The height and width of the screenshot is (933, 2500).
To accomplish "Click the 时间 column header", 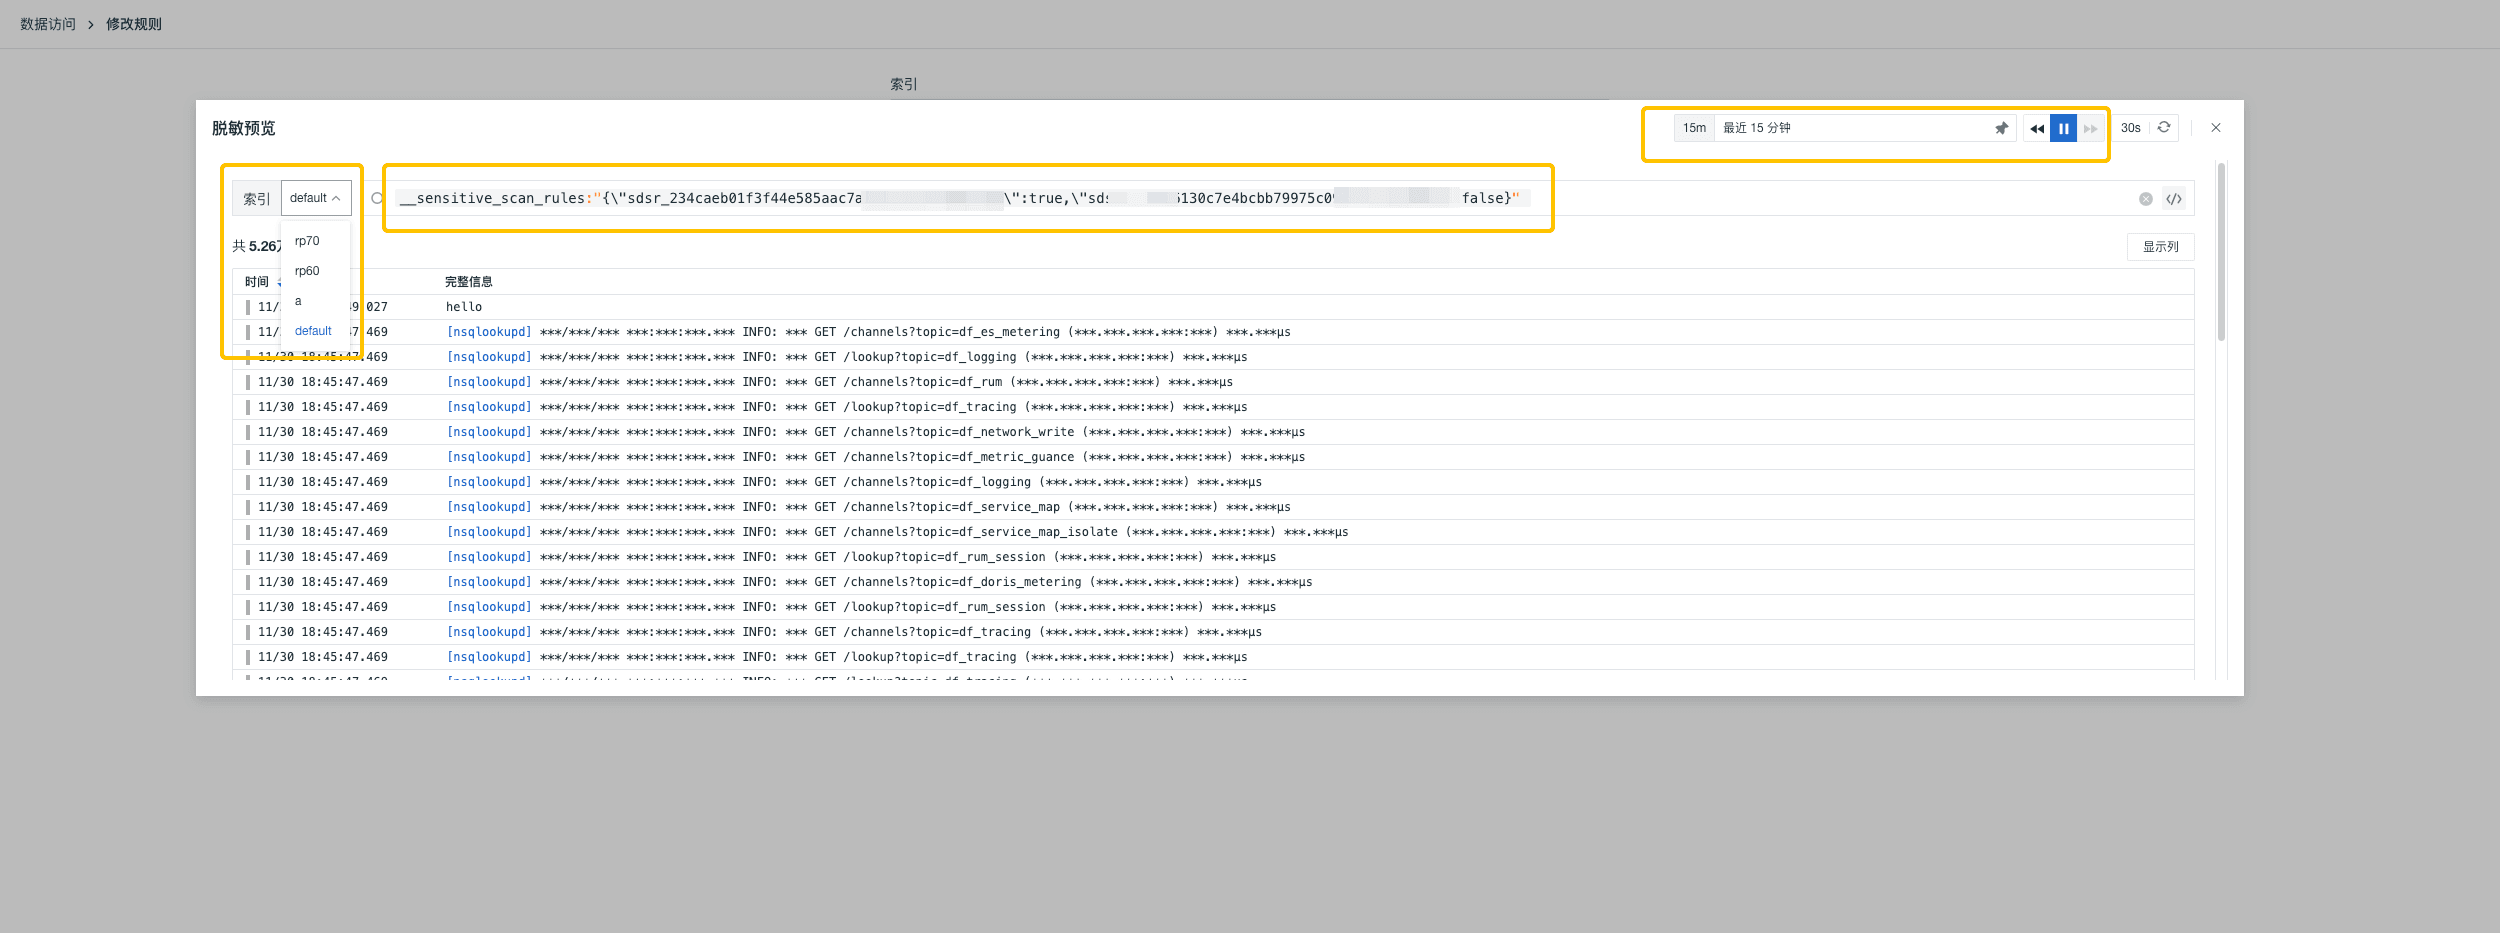I will coord(257,282).
